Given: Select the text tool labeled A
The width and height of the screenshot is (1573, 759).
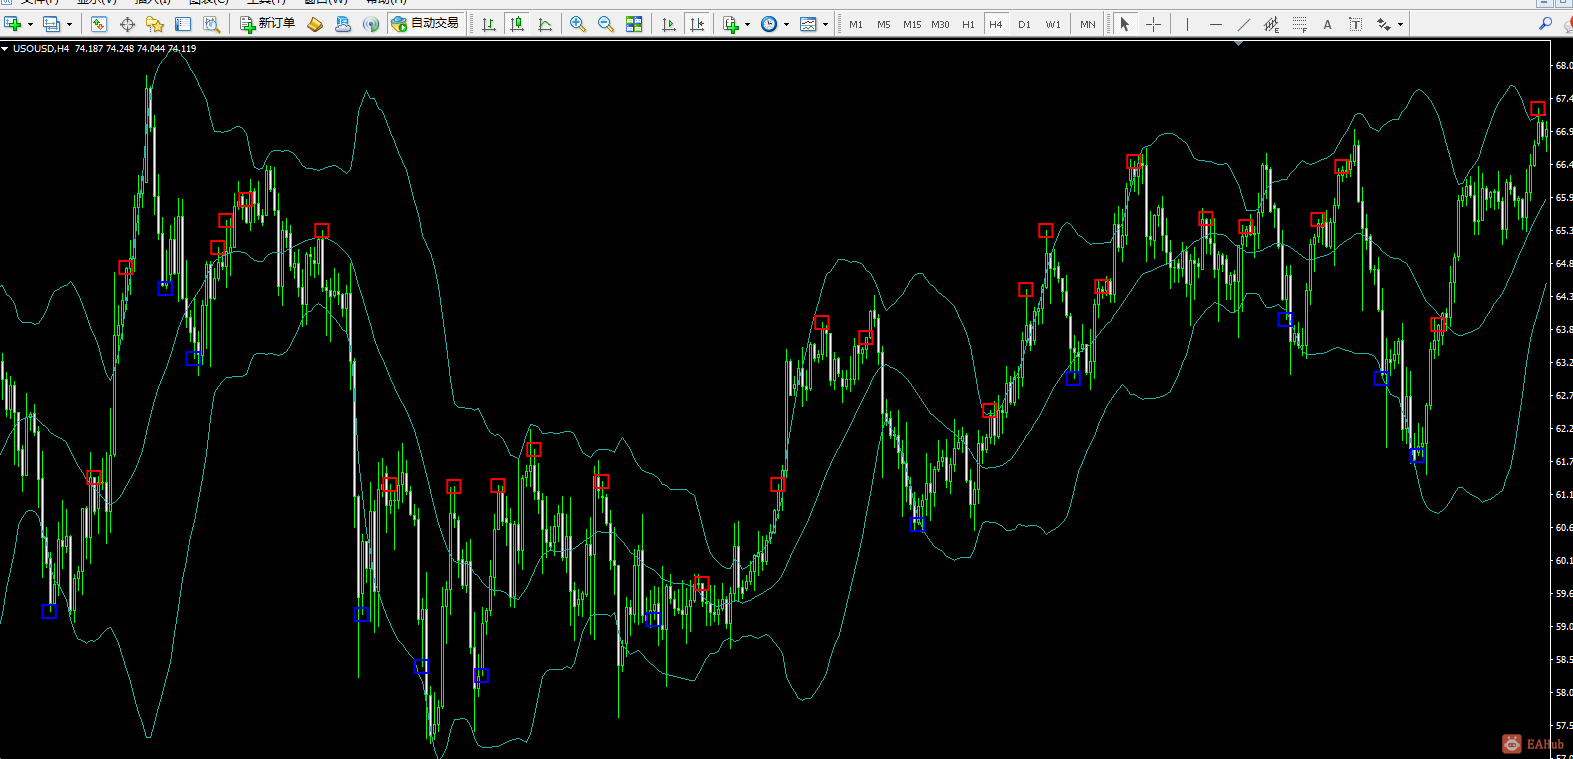Looking at the screenshot, I should (x=1327, y=24).
